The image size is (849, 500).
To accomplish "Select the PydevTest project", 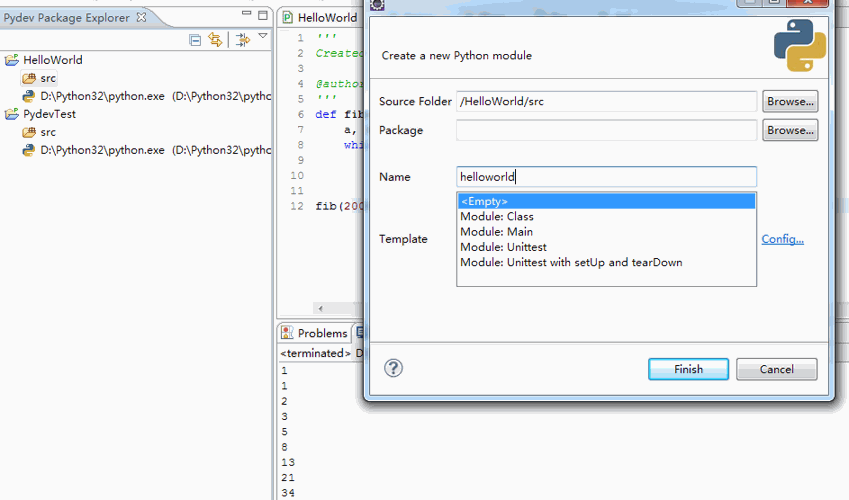I will point(49,114).
